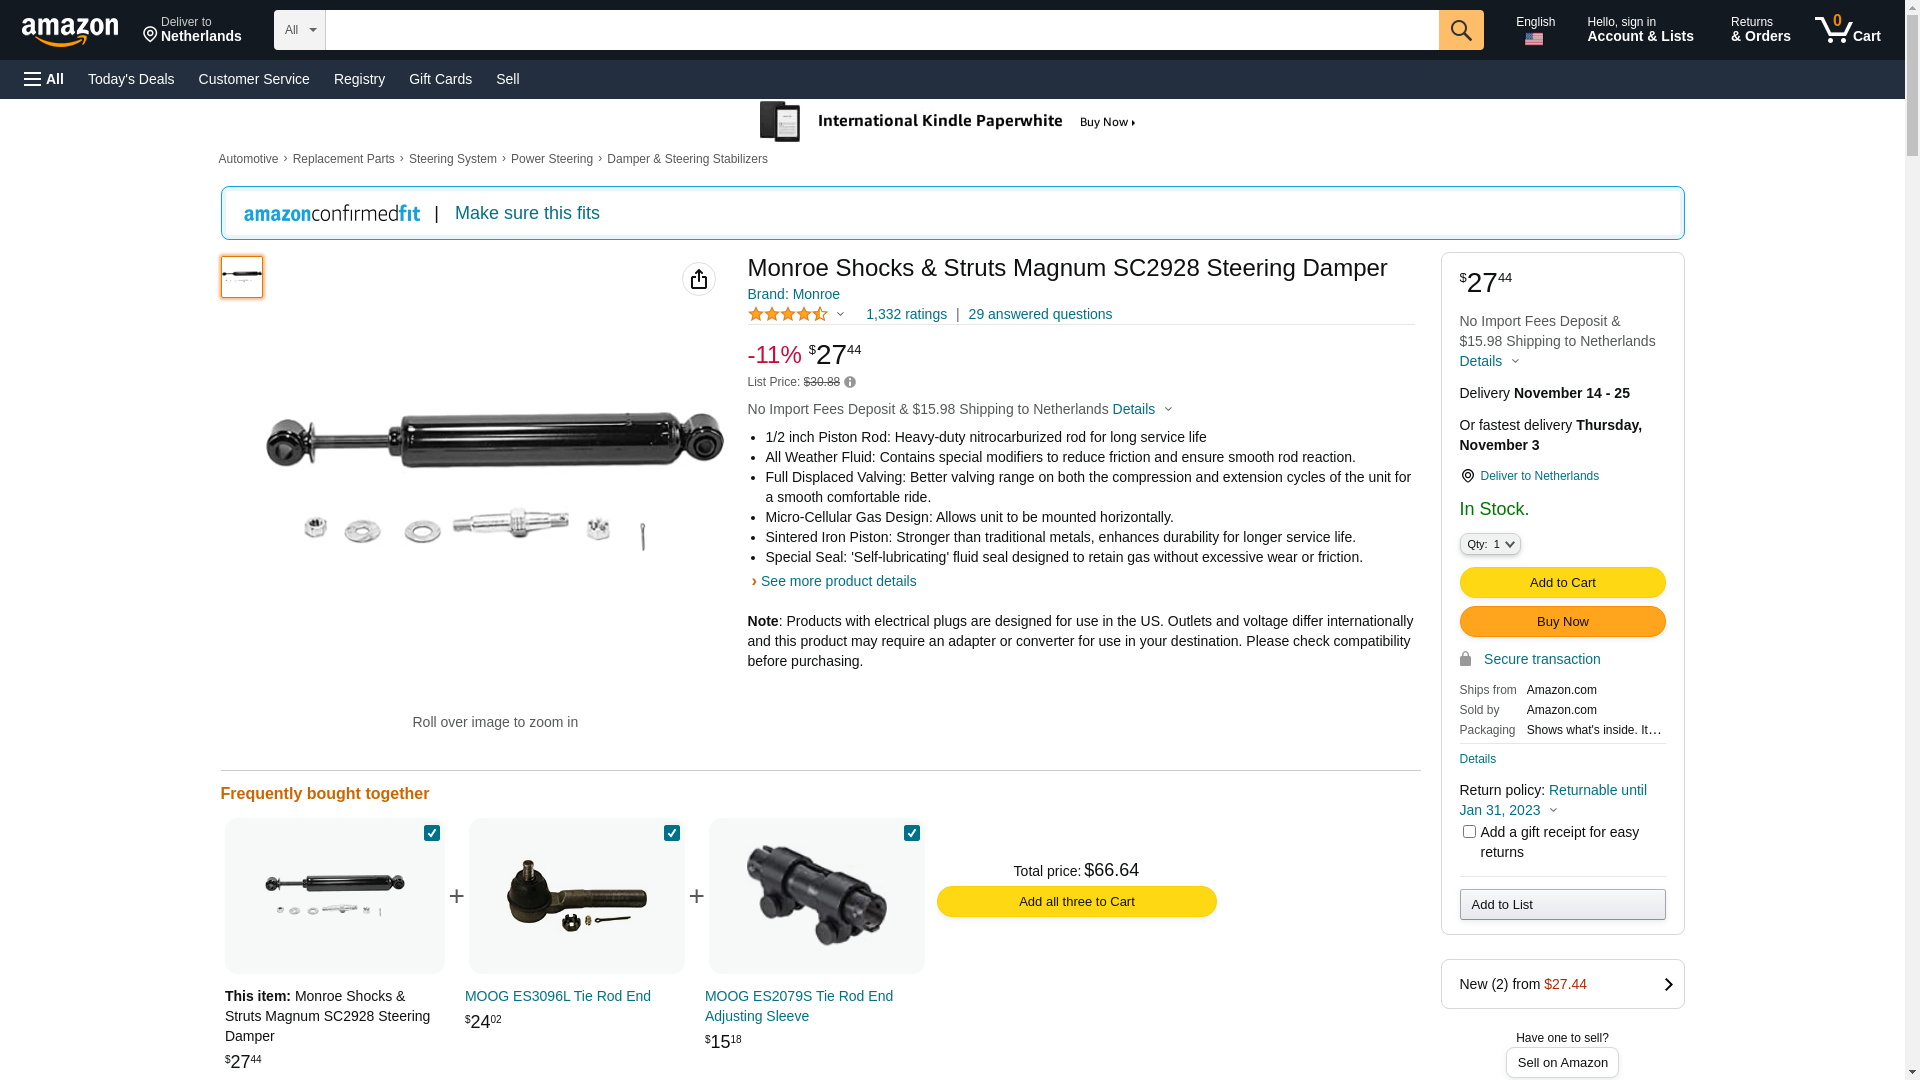Open the search category All dropdown
This screenshot has width=1920, height=1080.
300,30
